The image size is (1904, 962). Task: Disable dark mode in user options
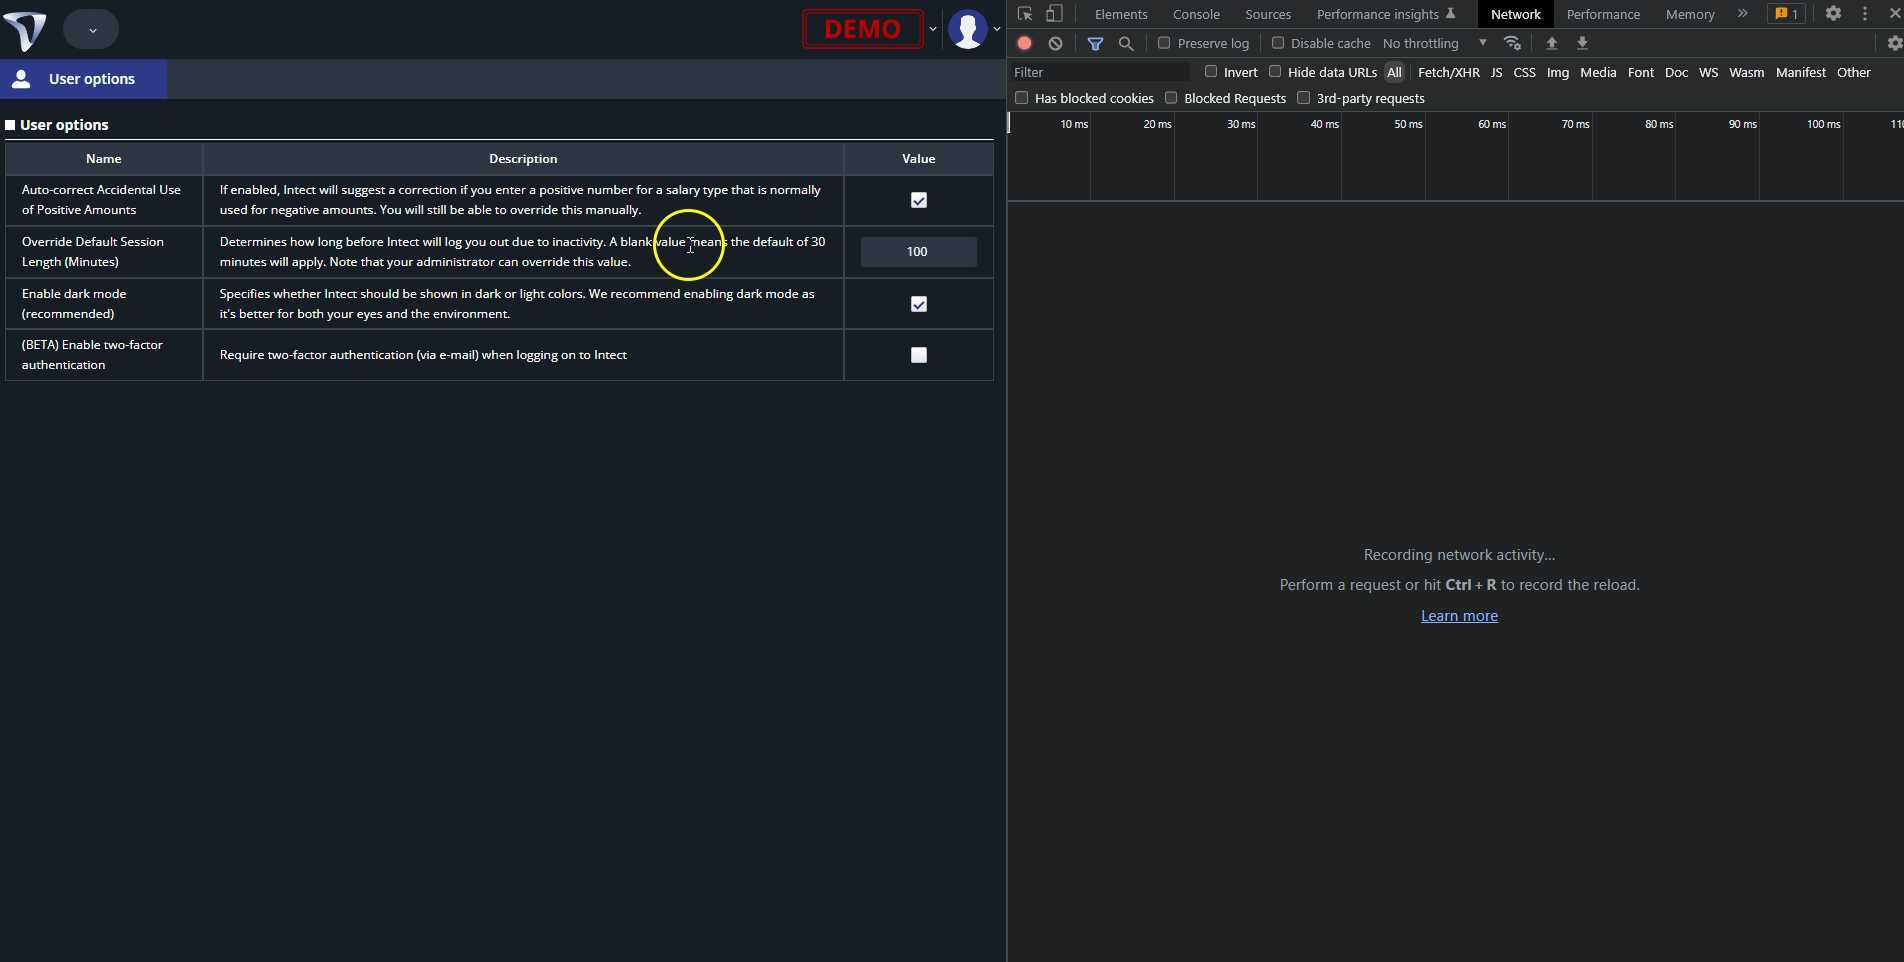click(x=918, y=304)
